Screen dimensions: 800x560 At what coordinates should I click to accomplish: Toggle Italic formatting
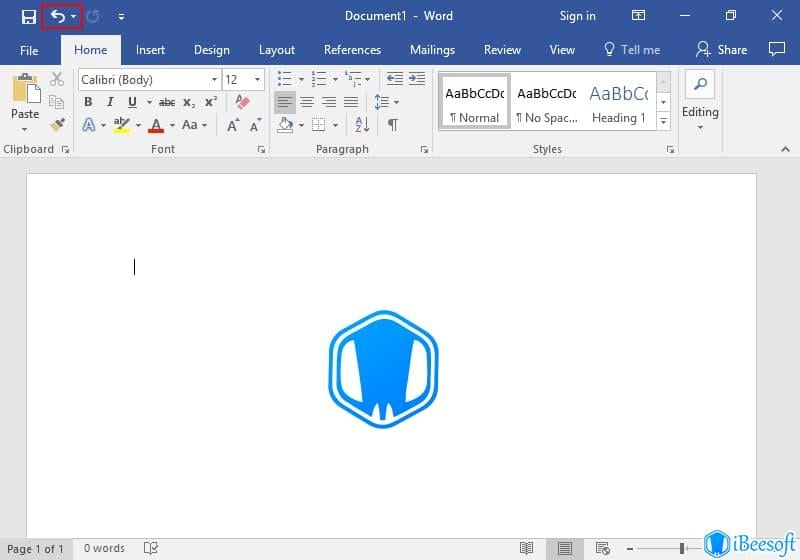(110, 102)
